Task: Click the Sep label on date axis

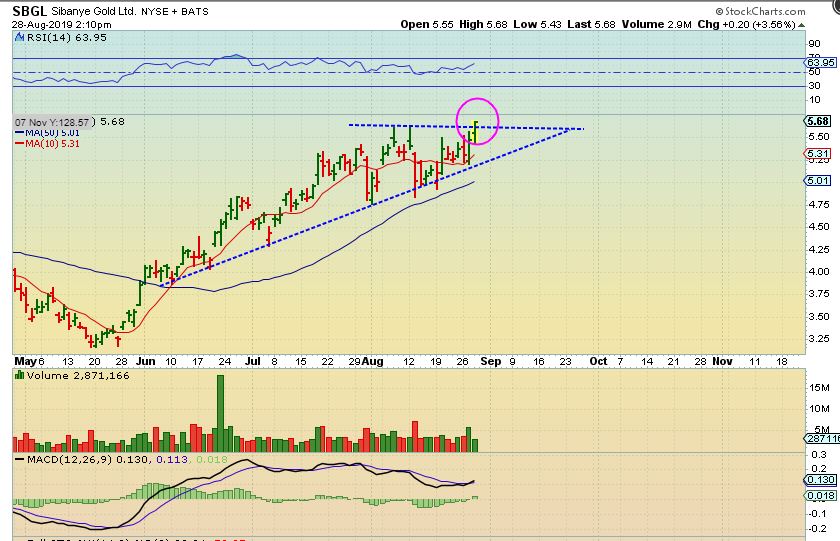Action: (491, 362)
